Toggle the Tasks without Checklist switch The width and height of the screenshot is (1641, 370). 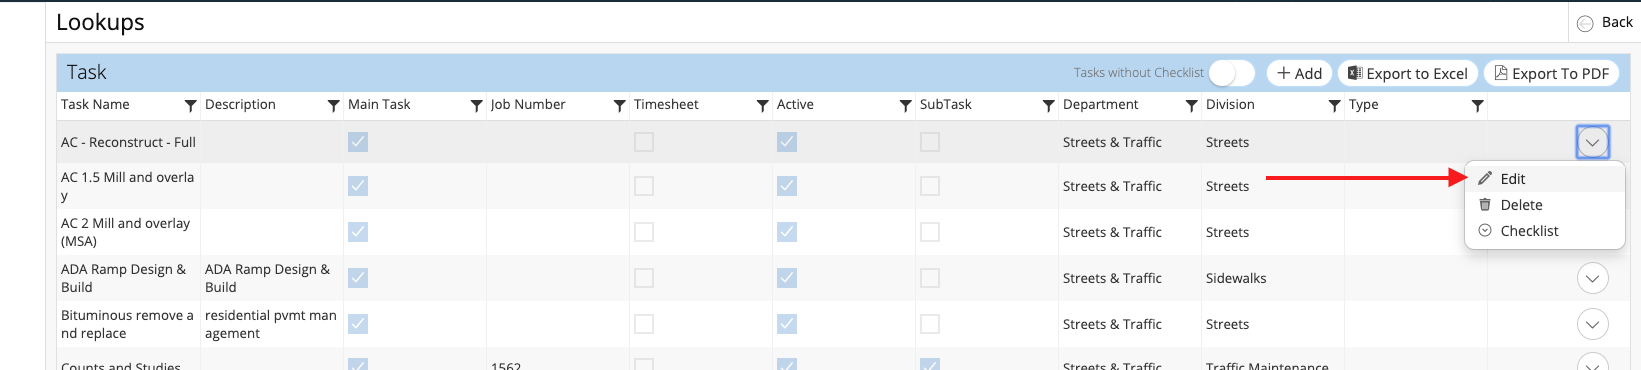1231,73
